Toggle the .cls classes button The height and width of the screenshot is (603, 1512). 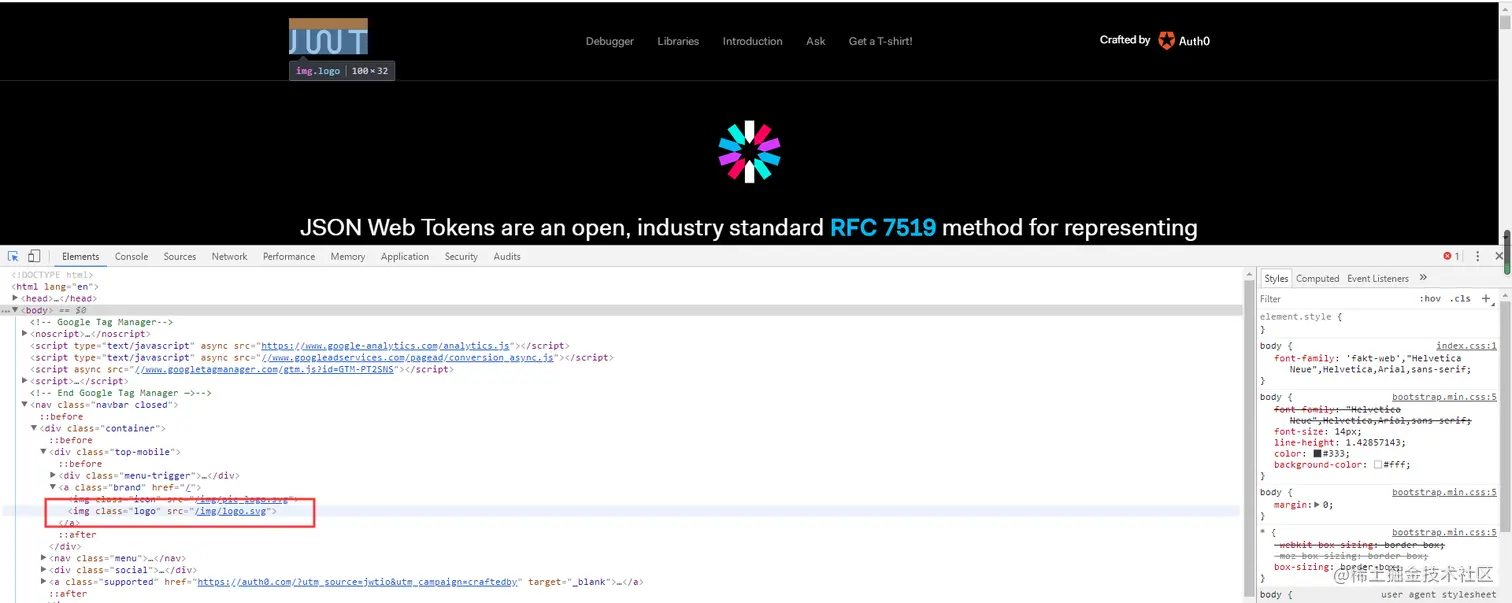[x=1461, y=298]
